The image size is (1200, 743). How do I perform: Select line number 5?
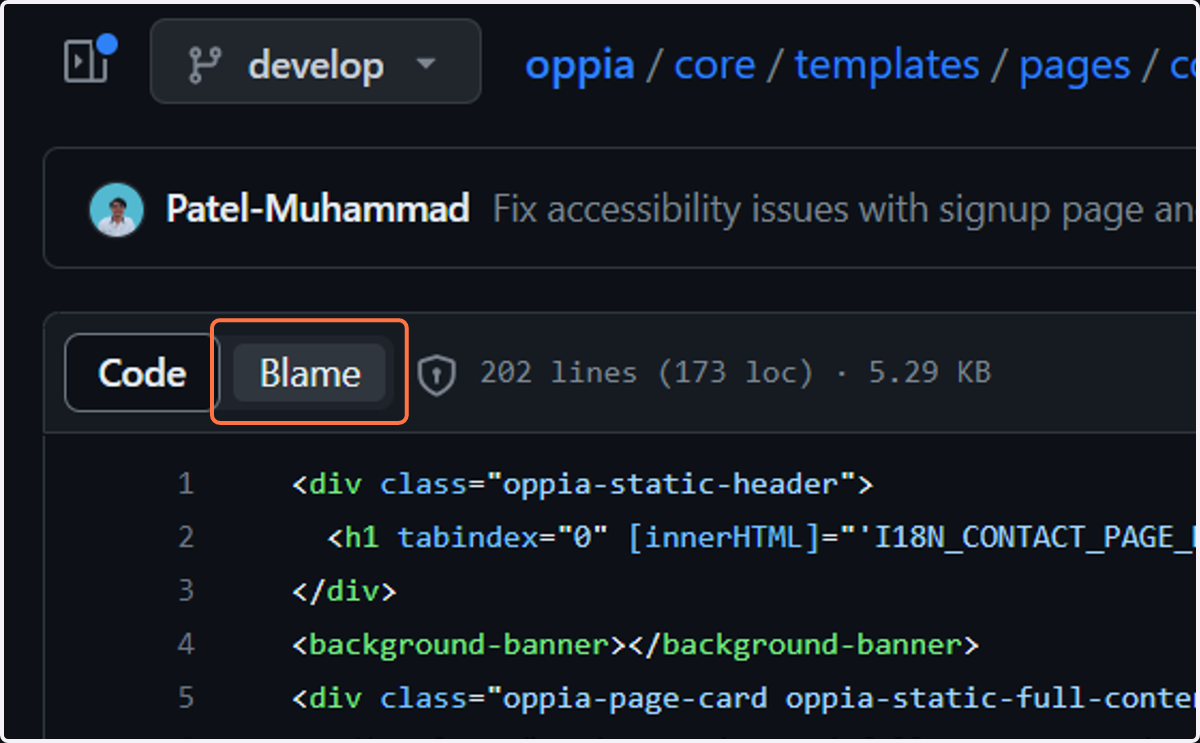[185, 698]
